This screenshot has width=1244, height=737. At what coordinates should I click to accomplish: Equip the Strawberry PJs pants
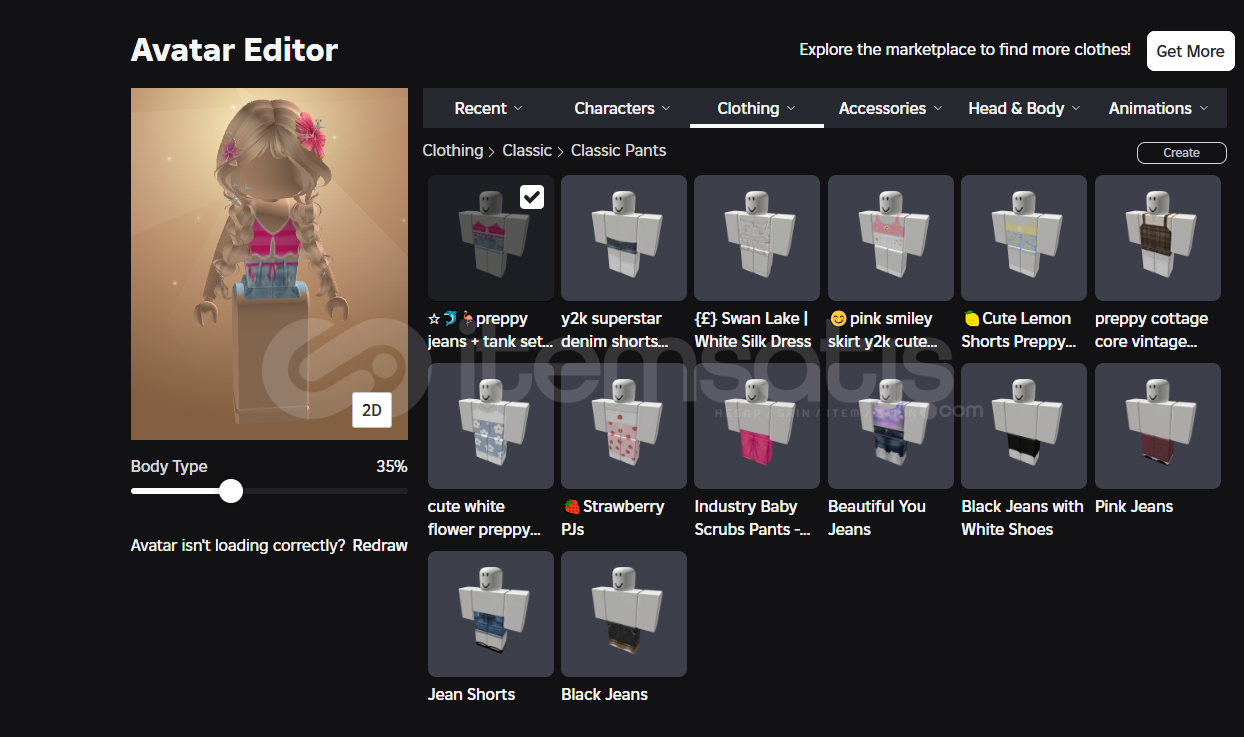coord(623,426)
